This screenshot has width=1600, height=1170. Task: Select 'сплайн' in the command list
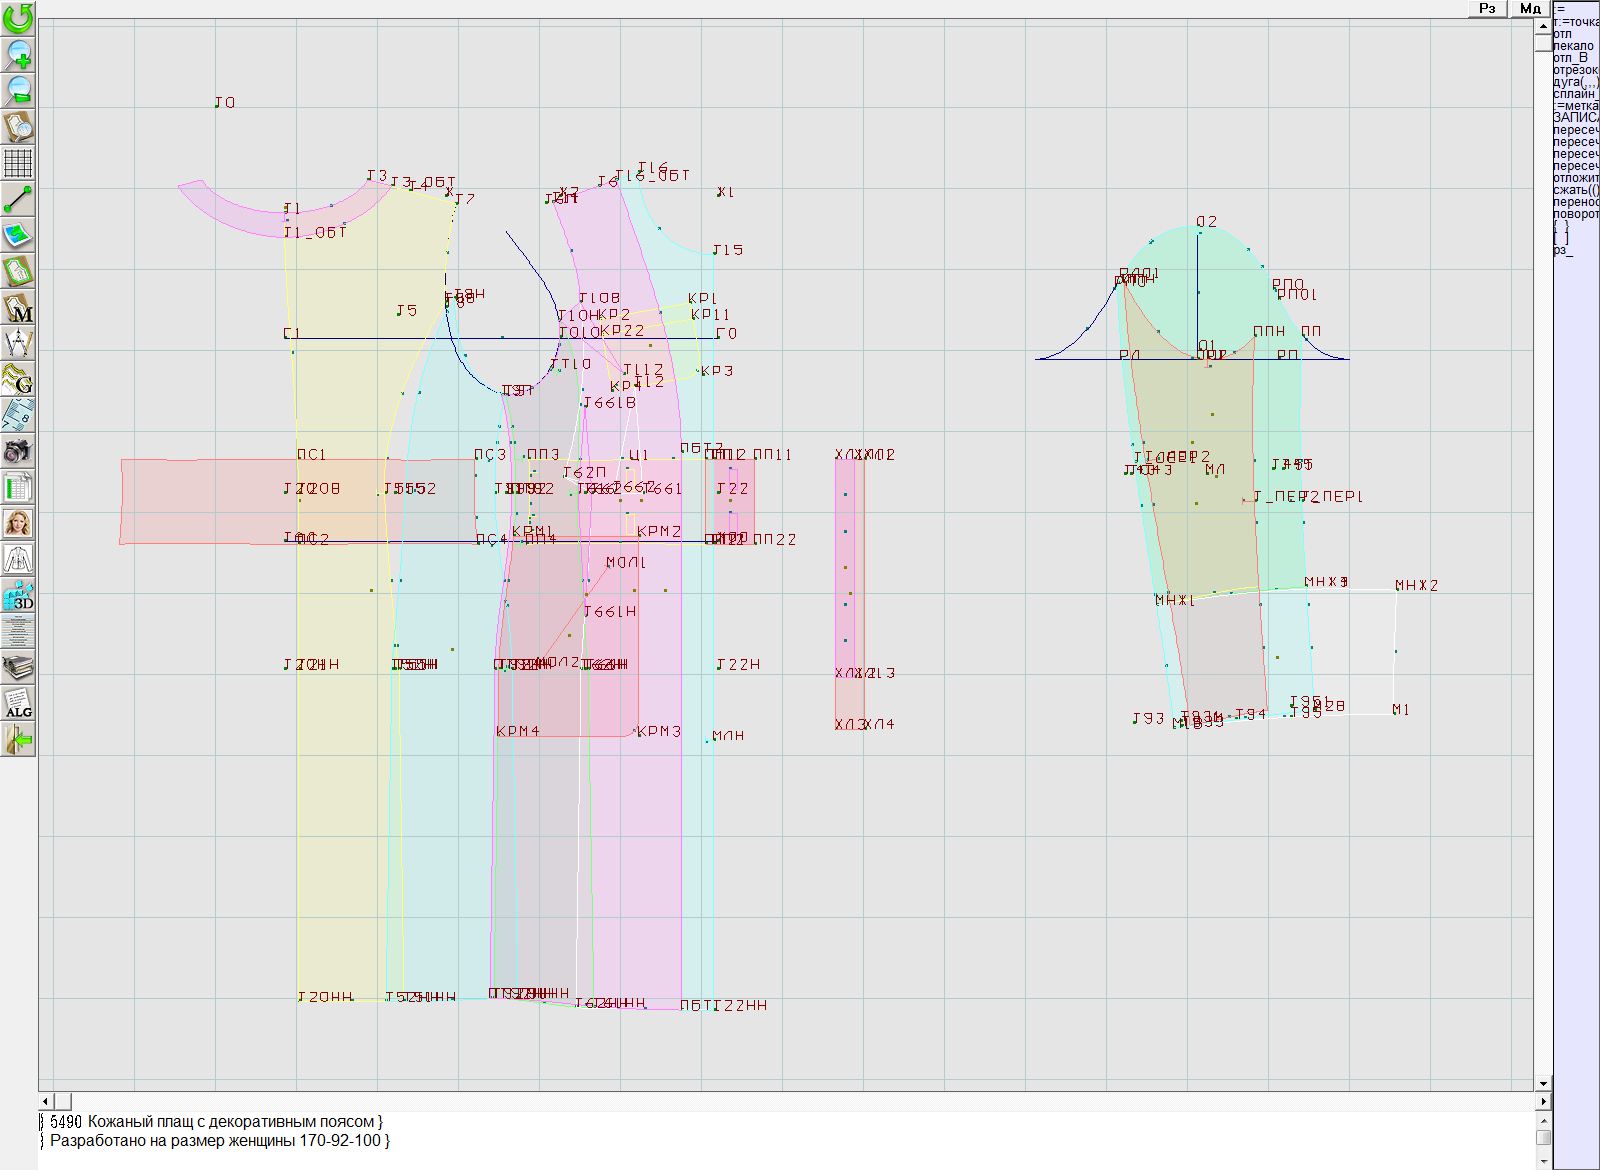tap(1575, 94)
